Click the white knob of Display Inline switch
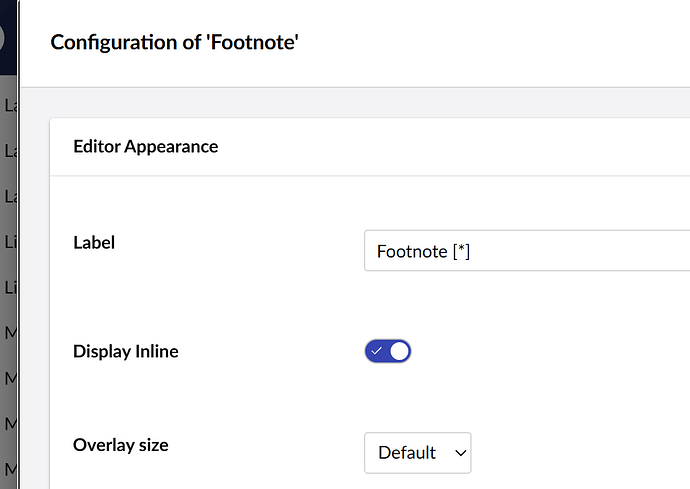Viewport: 690px width, 489px height. [399, 351]
